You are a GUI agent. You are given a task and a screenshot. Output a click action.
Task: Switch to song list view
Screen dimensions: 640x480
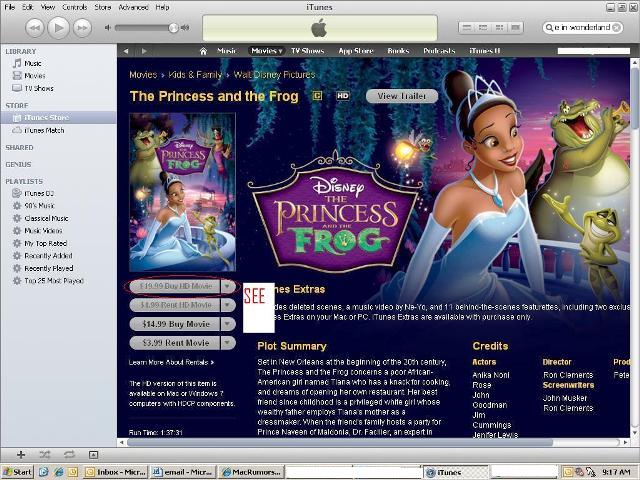point(467,27)
